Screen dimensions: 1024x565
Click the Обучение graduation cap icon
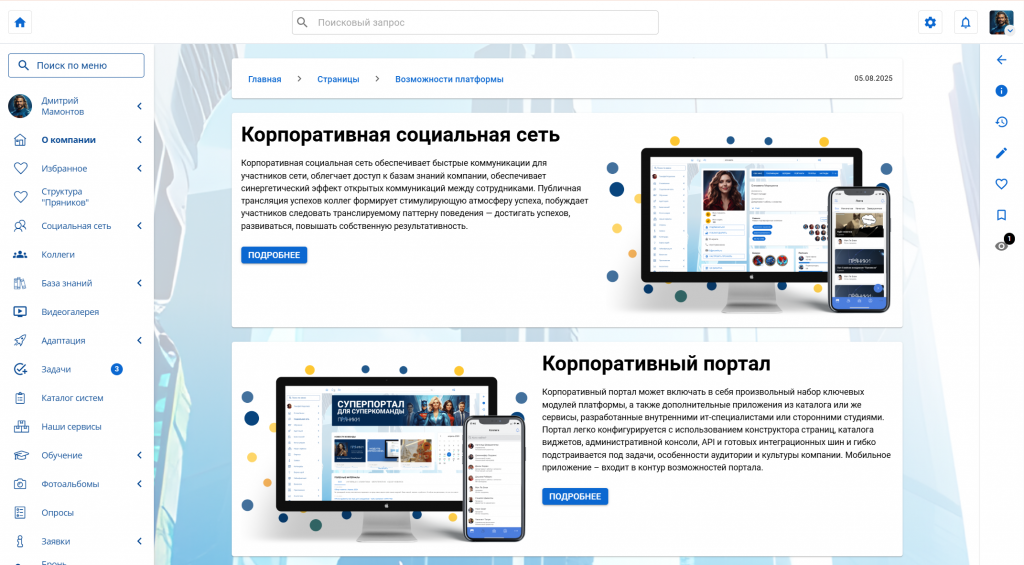[x=20, y=455]
